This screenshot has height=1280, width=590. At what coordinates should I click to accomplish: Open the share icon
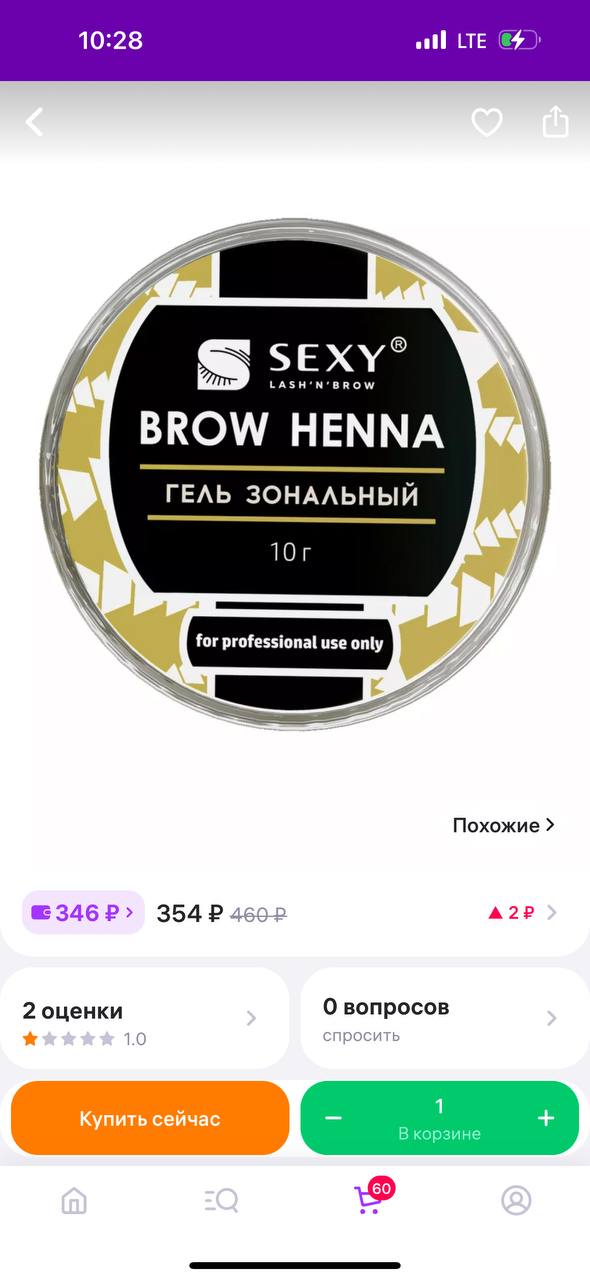(555, 122)
